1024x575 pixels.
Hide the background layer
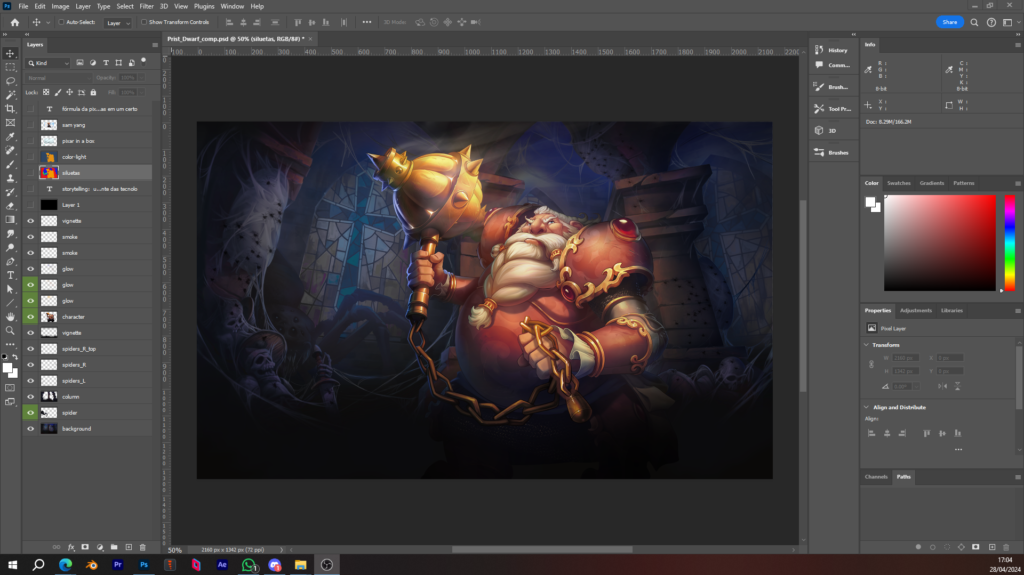click(31, 429)
